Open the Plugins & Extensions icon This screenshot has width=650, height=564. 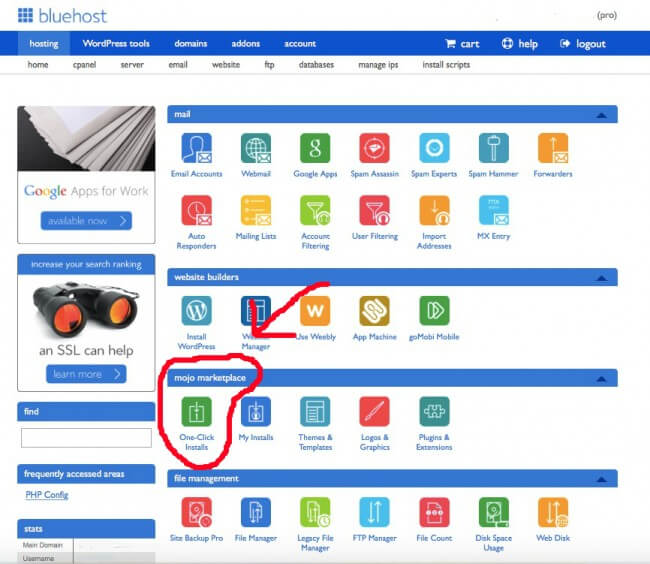point(434,411)
